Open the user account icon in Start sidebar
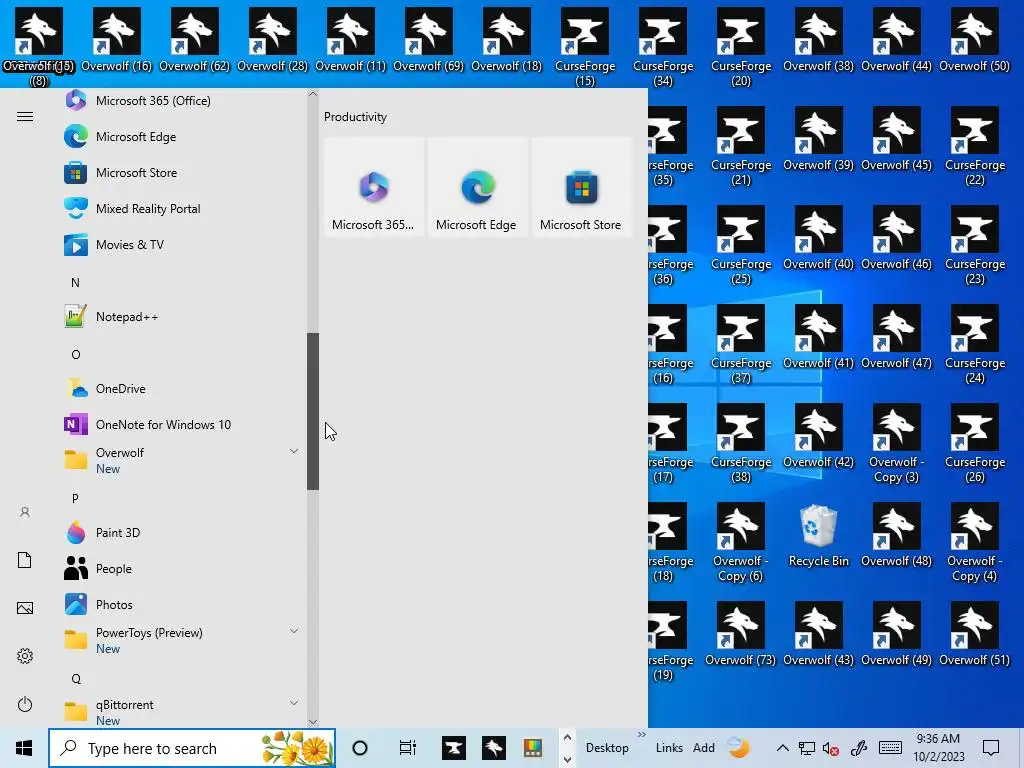1024x768 pixels. (25, 512)
